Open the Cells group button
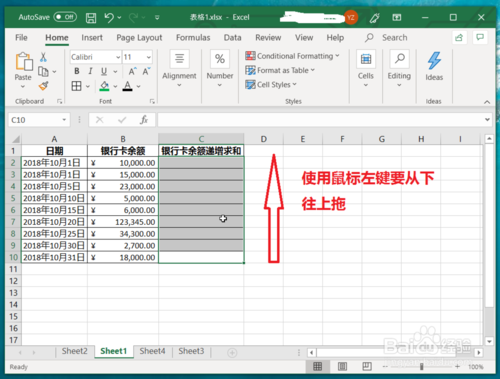500x379 pixels. coord(366,69)
